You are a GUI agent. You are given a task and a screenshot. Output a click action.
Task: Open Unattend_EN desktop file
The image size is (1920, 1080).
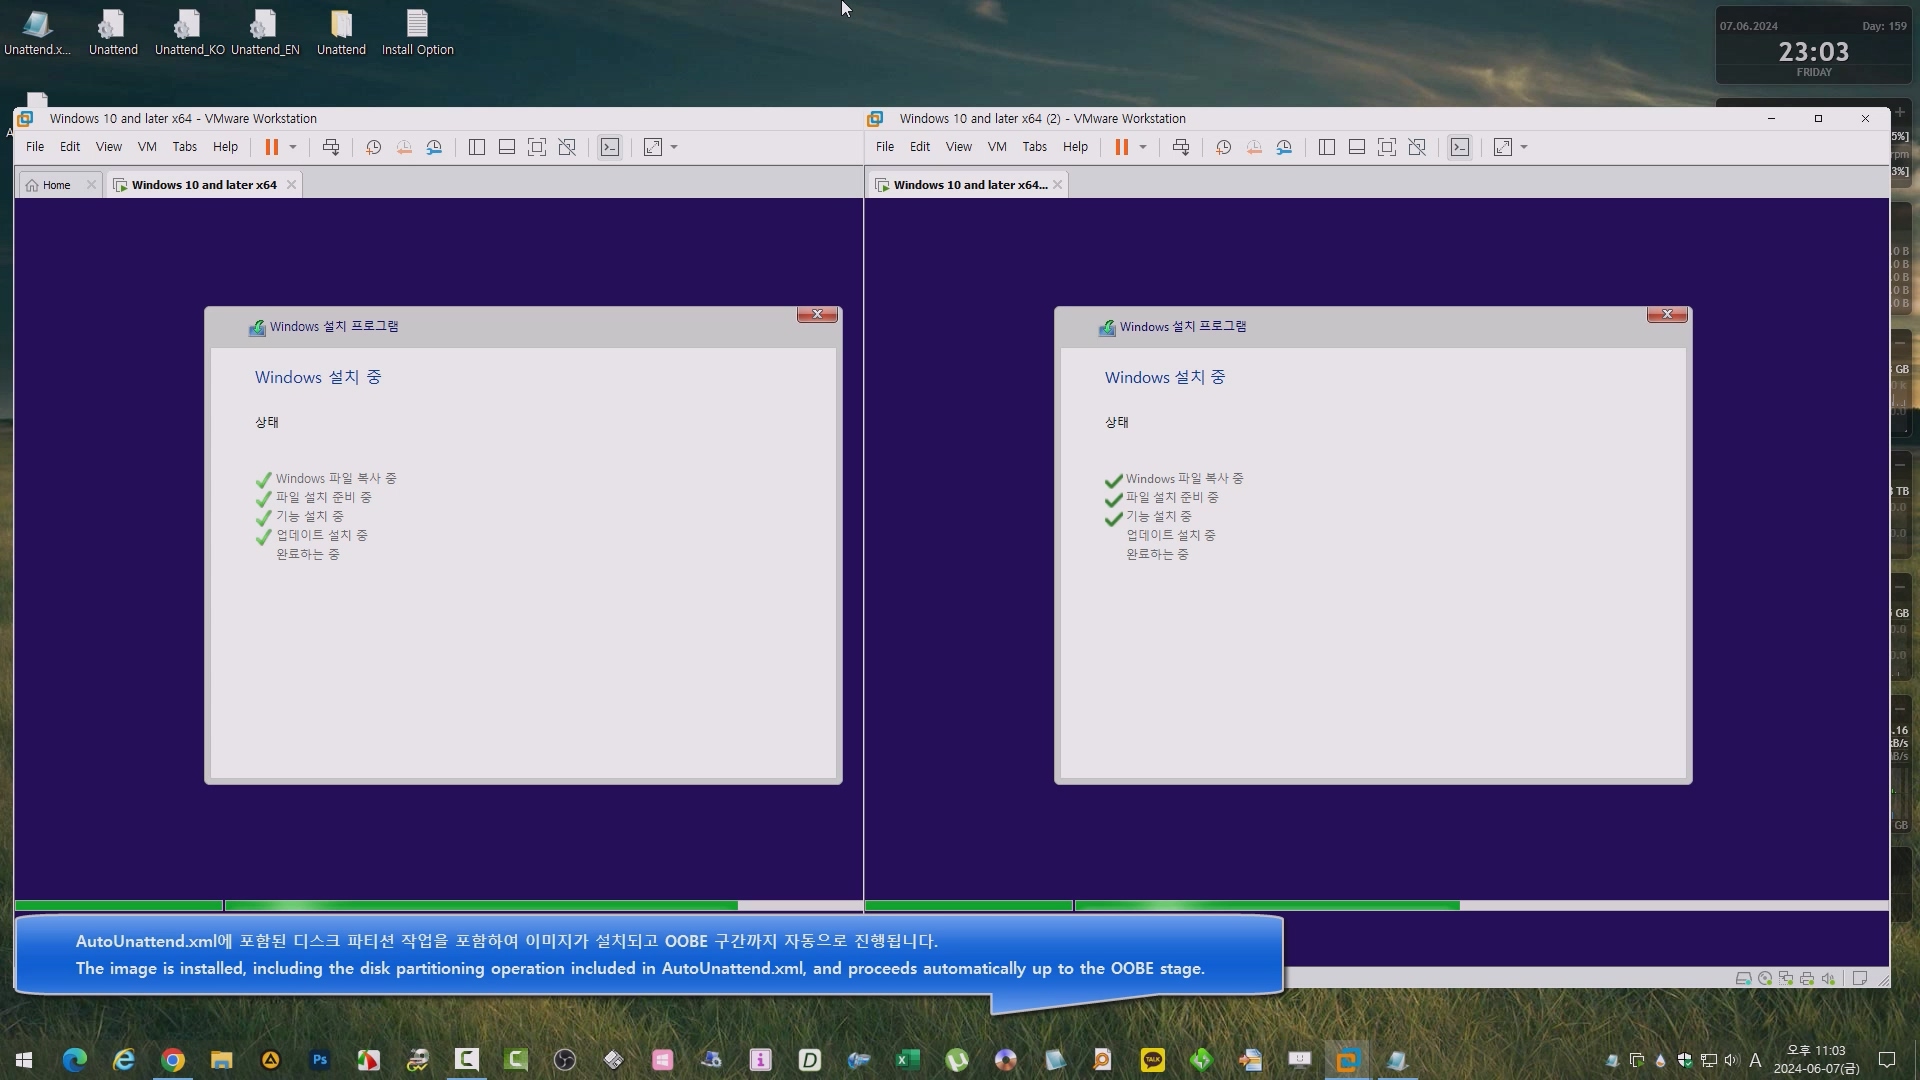click(x=265, y=32)
